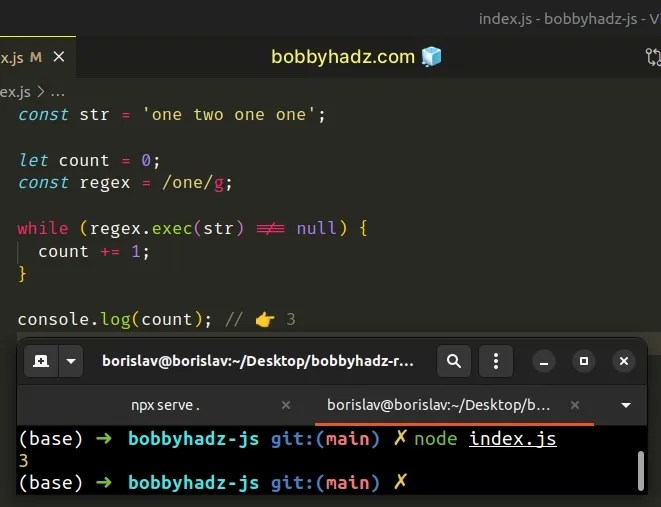Open dropdown next to new tab button
This screenshot has height=507, width=661.
pyautogui.click(x=71, y=361)
